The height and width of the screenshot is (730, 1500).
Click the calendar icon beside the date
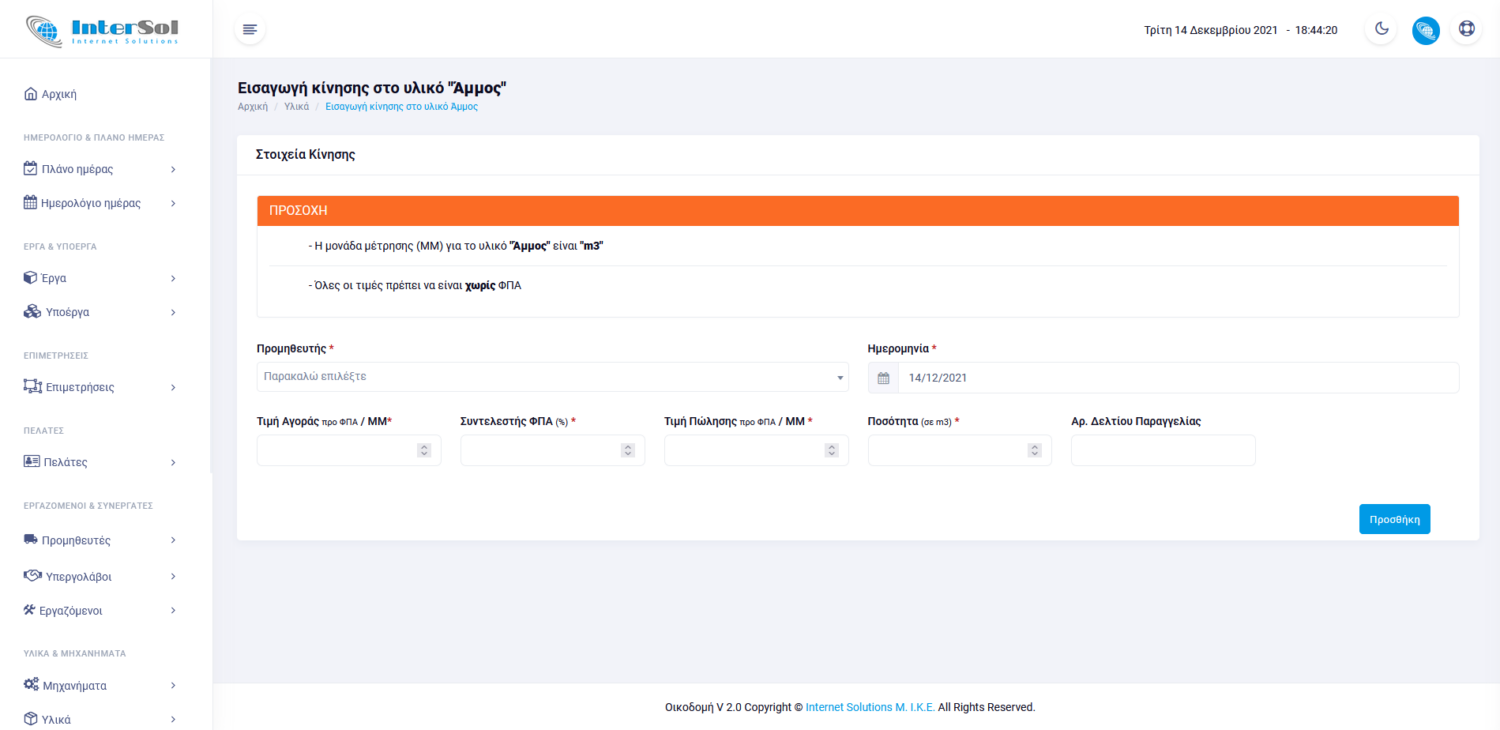pos(883,378)
